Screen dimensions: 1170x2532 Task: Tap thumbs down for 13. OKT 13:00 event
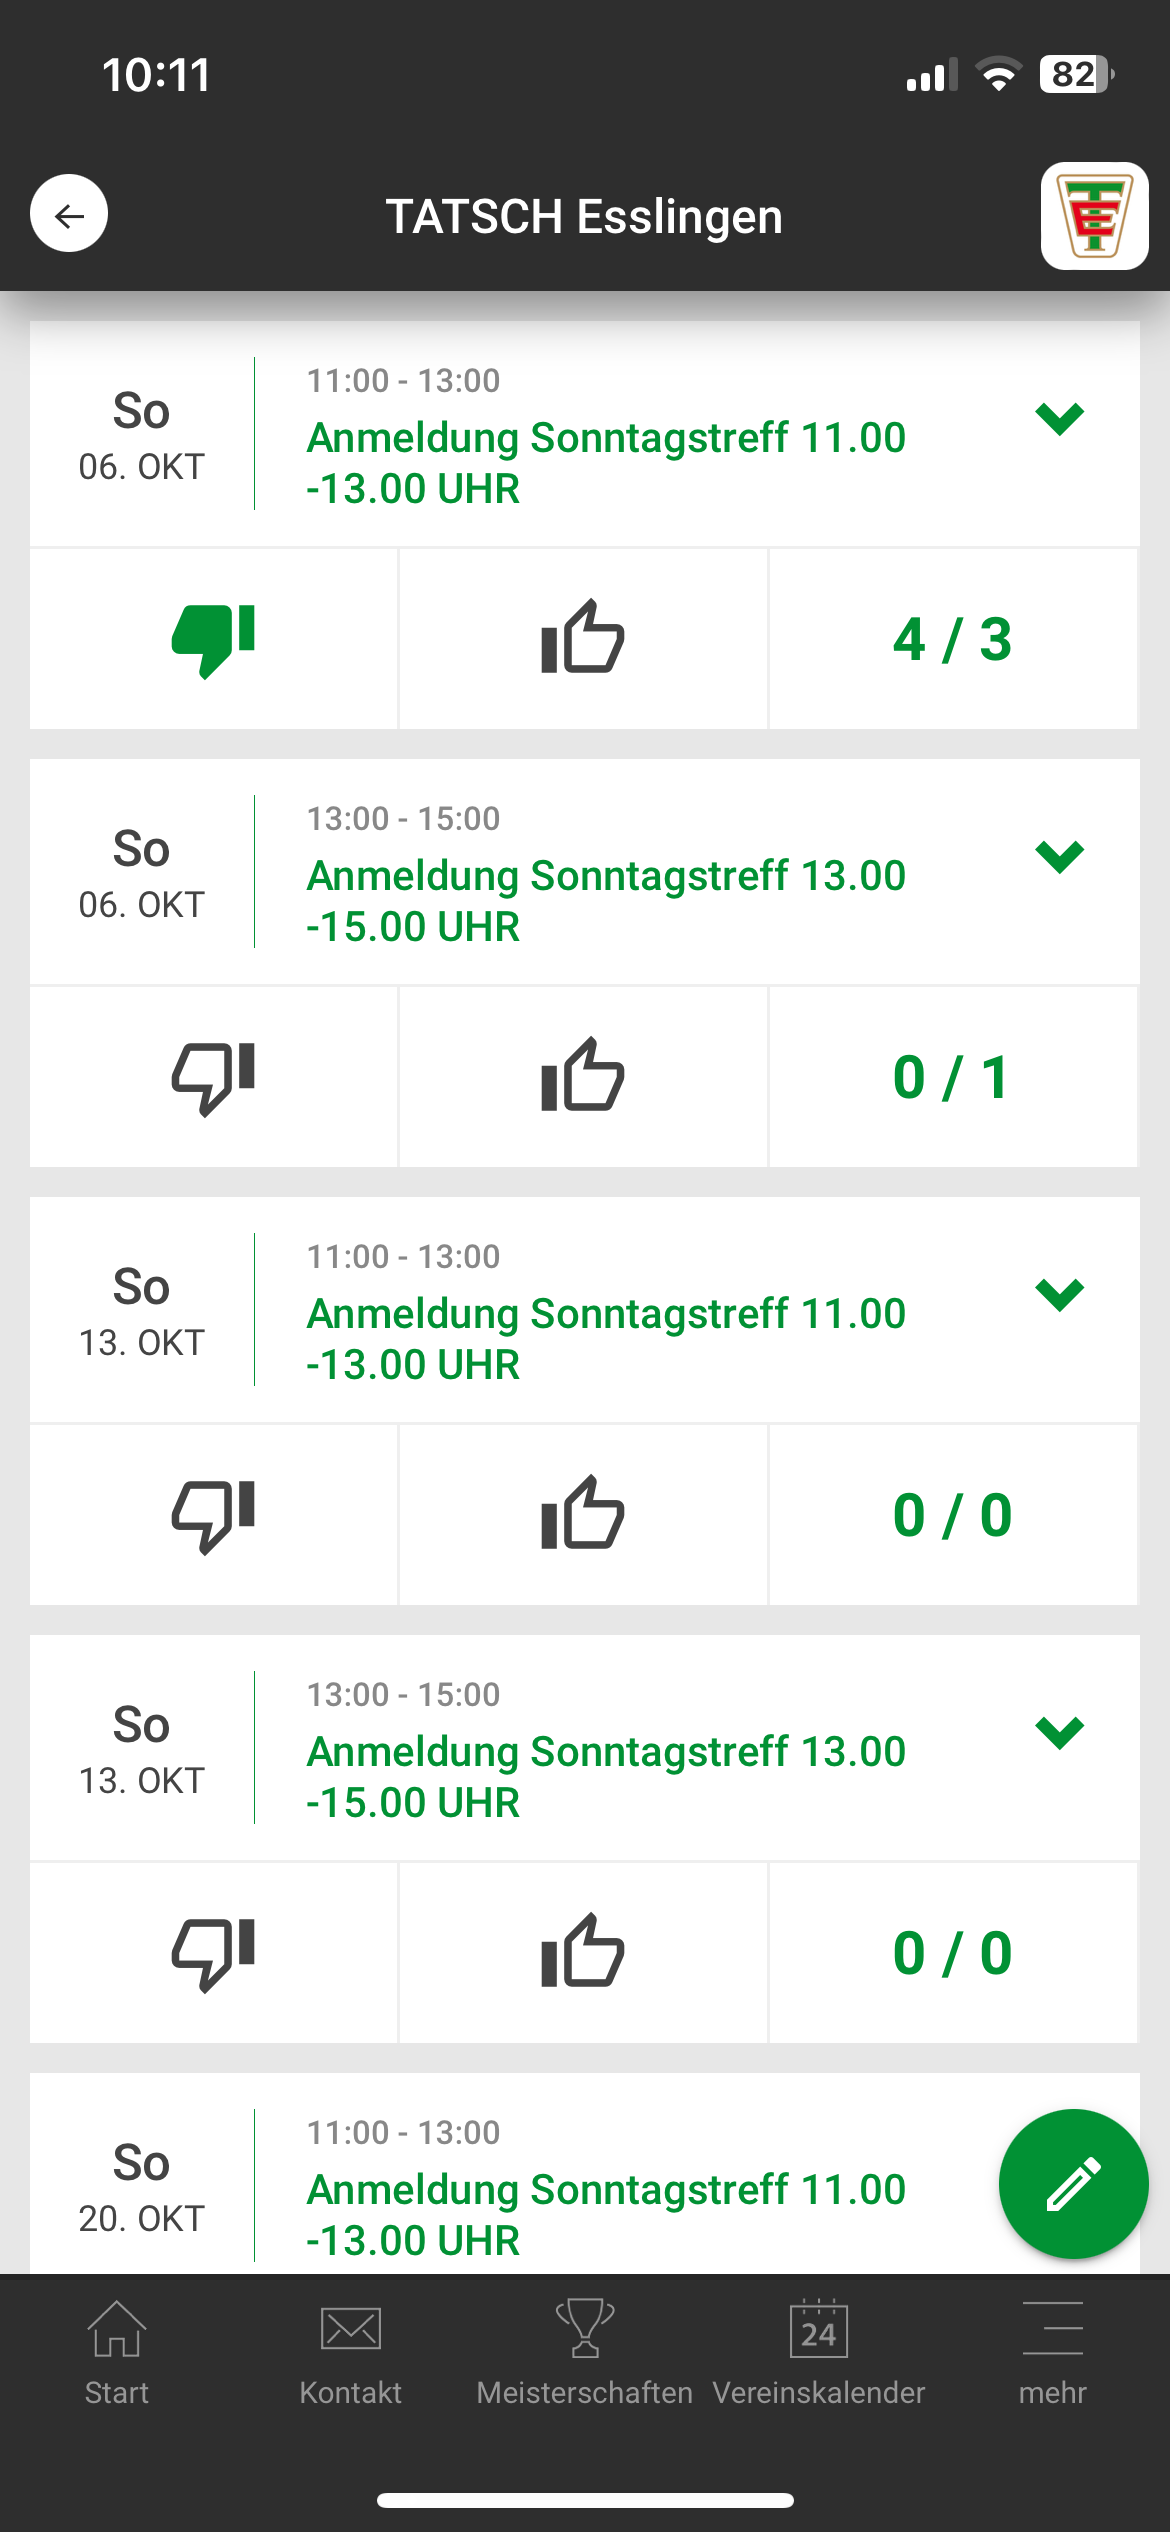coord(213,1953)
